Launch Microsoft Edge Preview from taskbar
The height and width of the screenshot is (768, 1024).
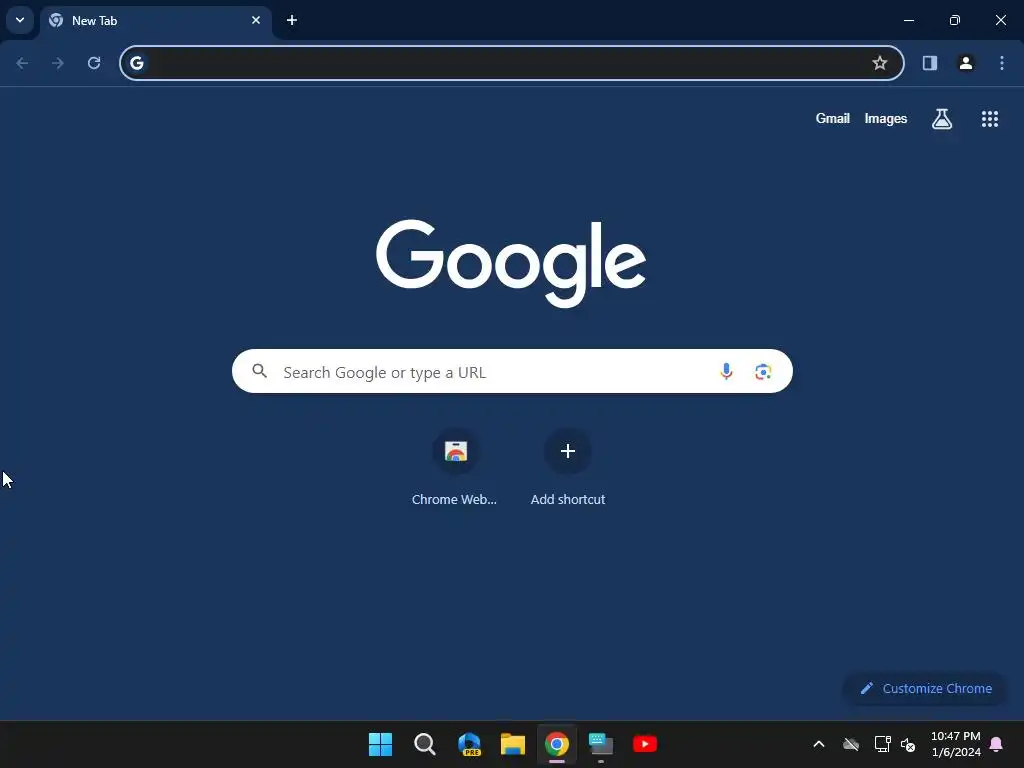point(469,744)
